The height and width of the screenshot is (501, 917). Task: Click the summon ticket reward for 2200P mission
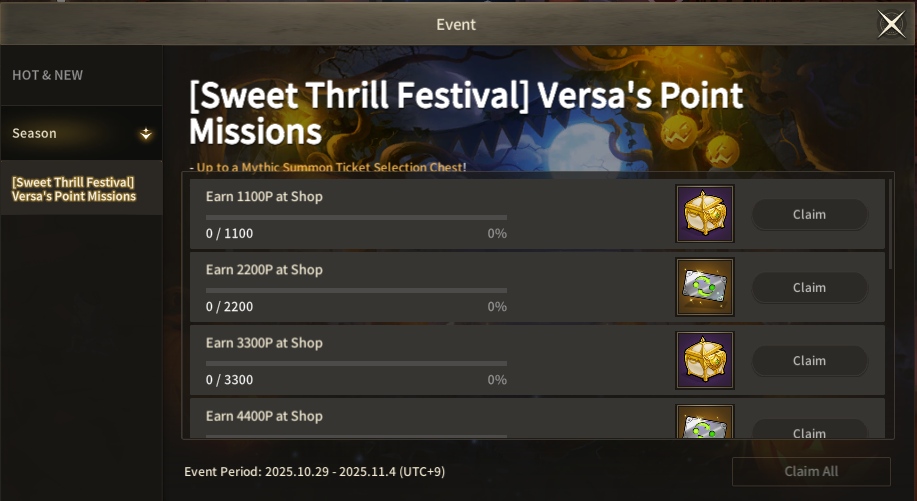pyautogui.click(x=705, y=287)
